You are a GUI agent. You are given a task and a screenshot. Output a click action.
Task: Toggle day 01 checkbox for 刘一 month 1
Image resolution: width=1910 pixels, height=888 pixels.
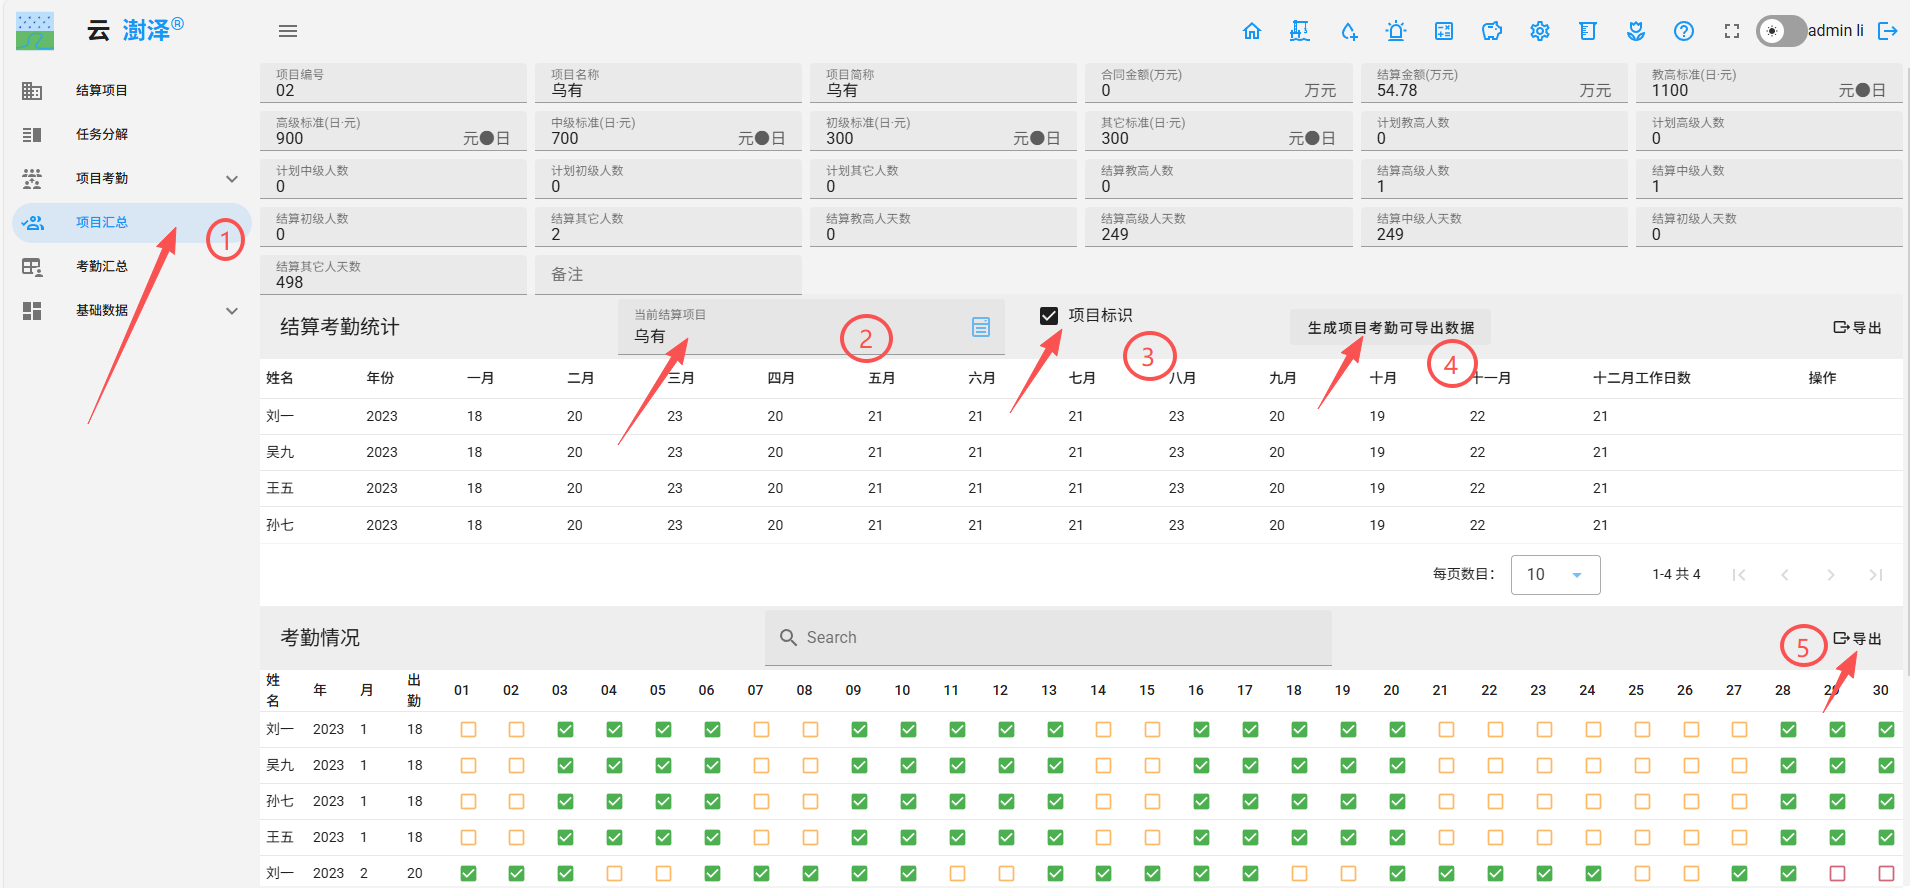(x=468, y=730)
